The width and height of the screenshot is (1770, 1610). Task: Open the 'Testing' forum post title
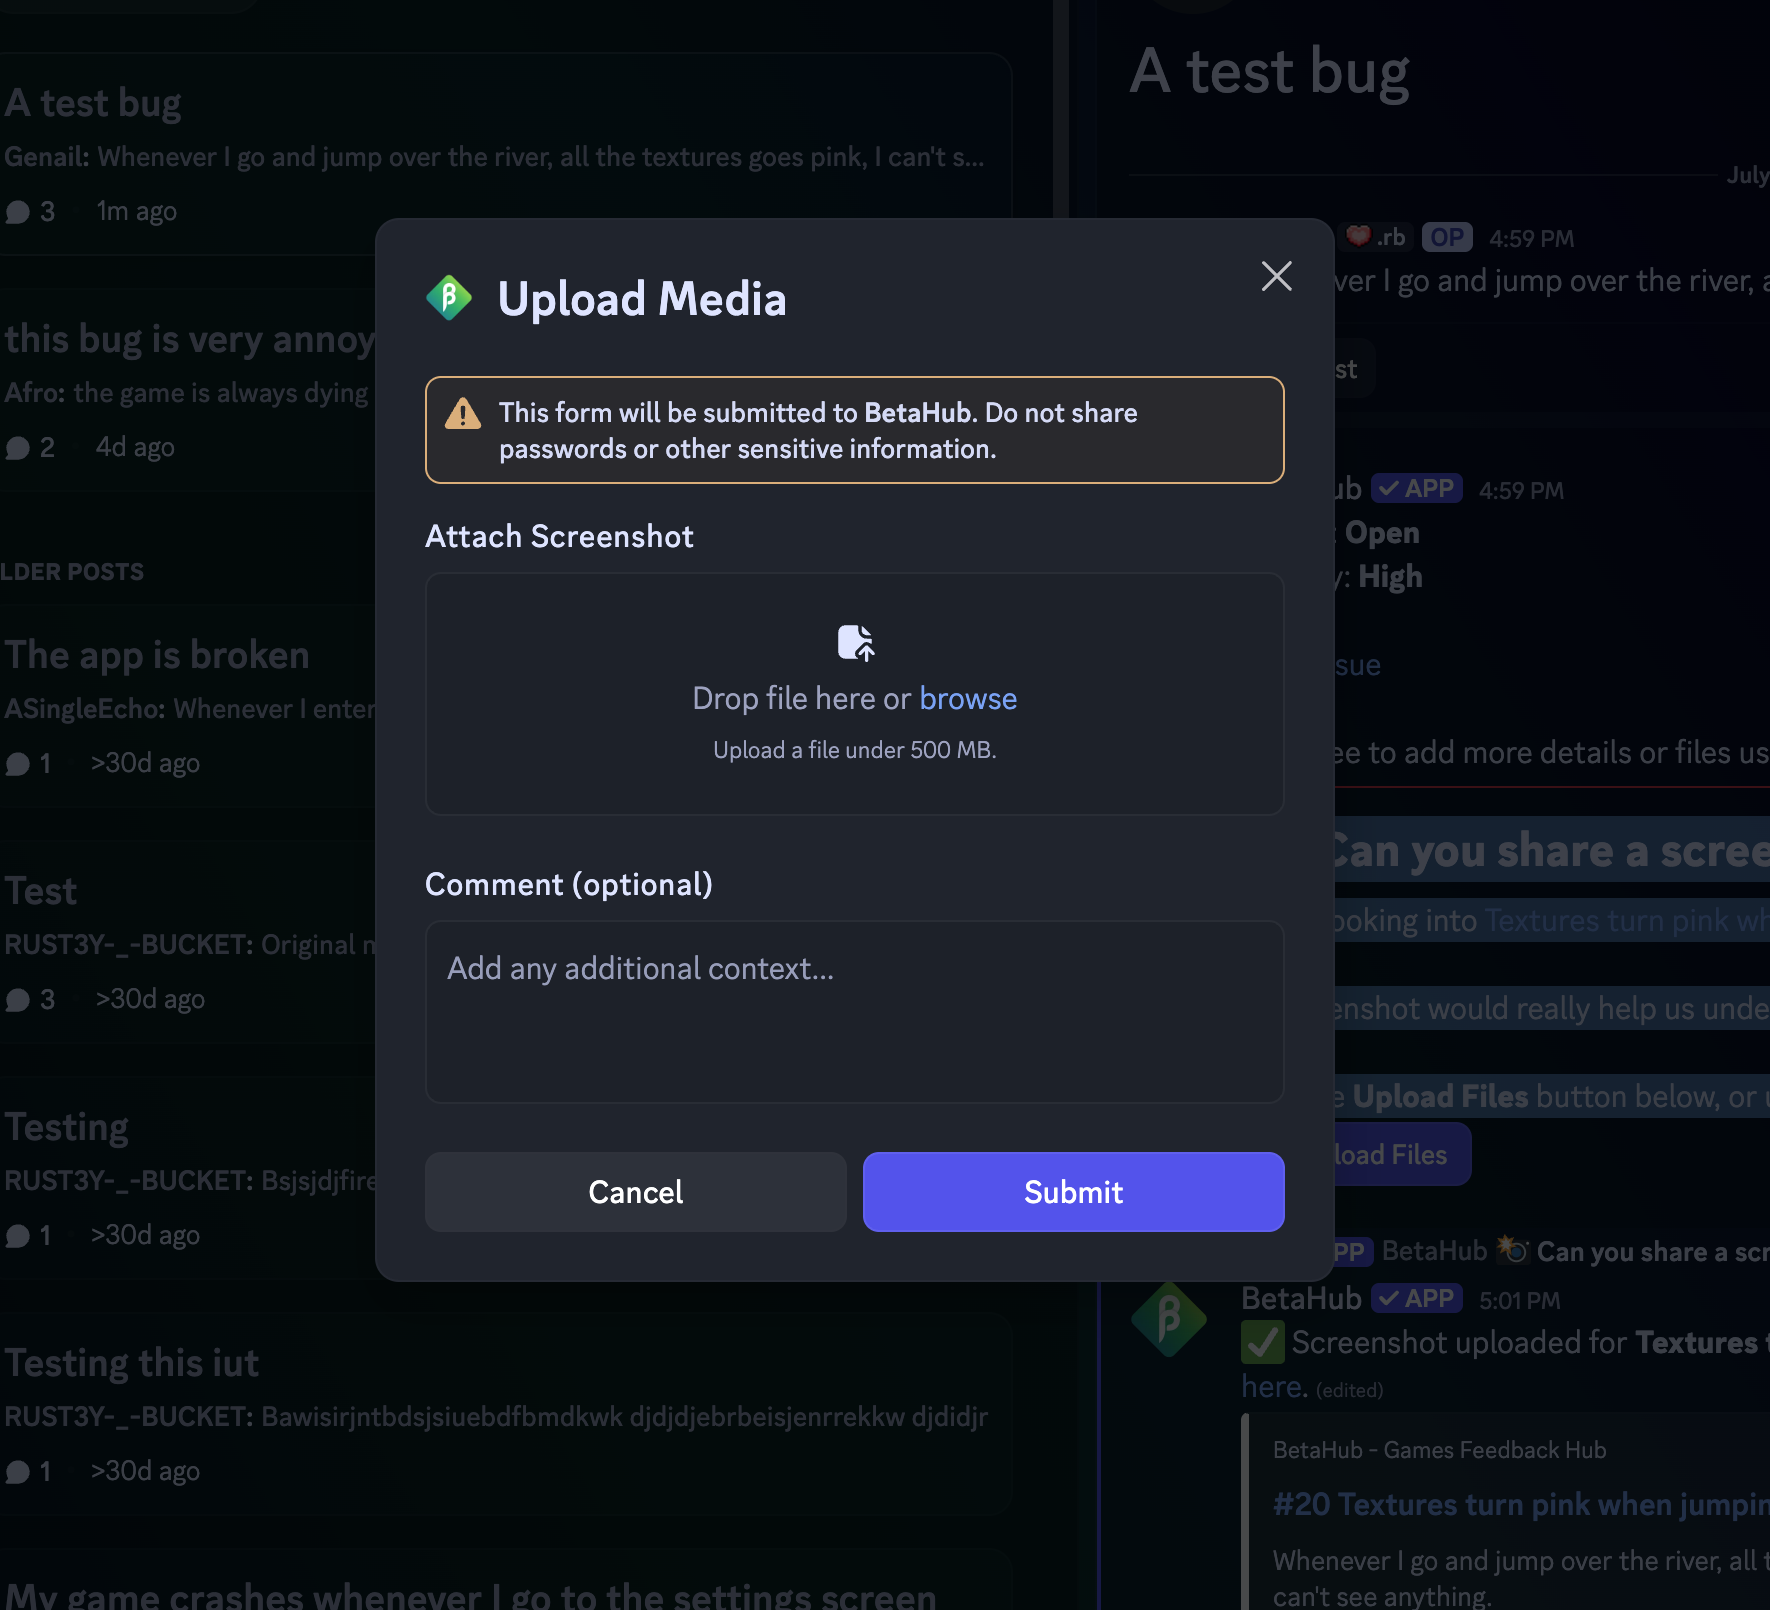66,1127
